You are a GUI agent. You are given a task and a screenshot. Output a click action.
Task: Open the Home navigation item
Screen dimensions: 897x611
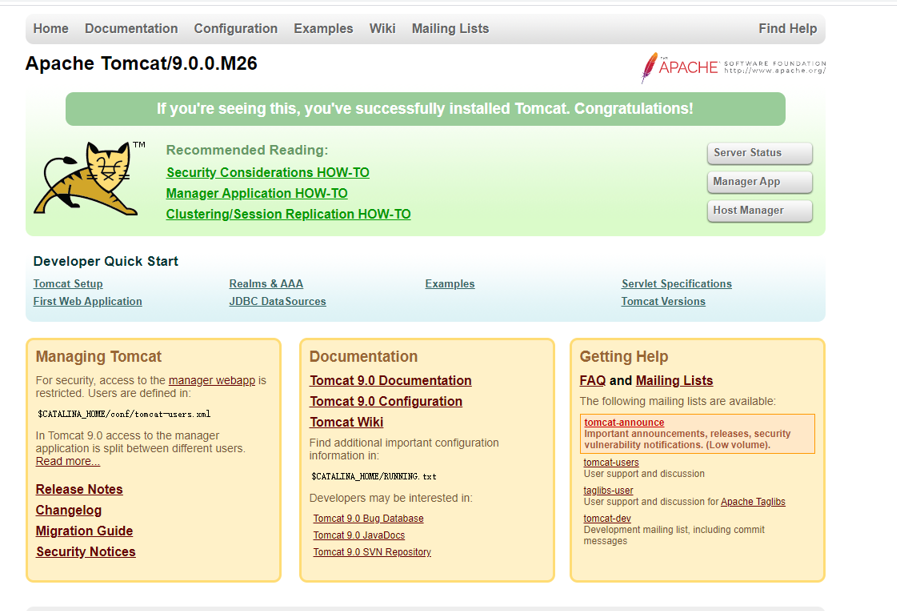pos(50,29)
